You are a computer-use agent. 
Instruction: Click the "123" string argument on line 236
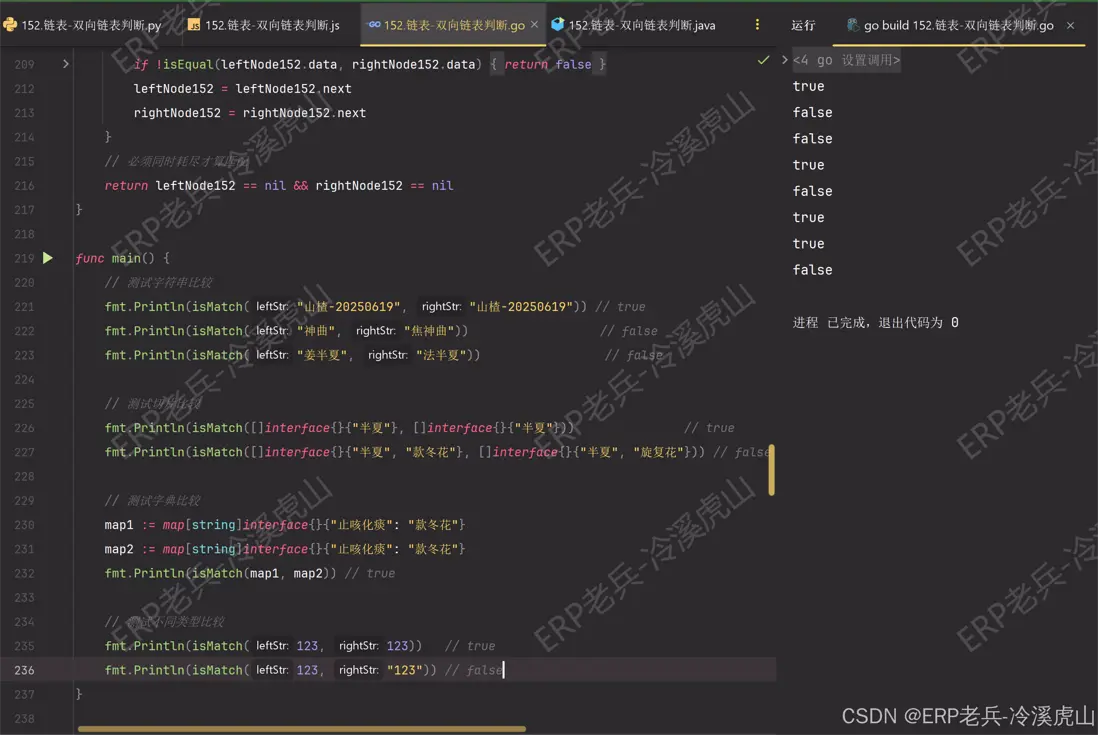(404, 670)
